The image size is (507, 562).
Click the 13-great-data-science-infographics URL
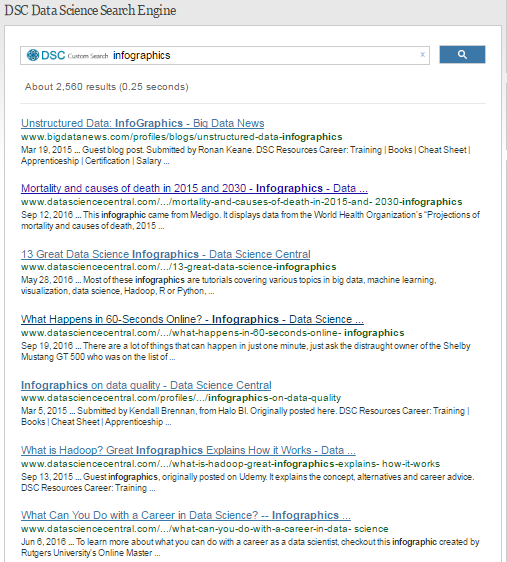point(178,267)
